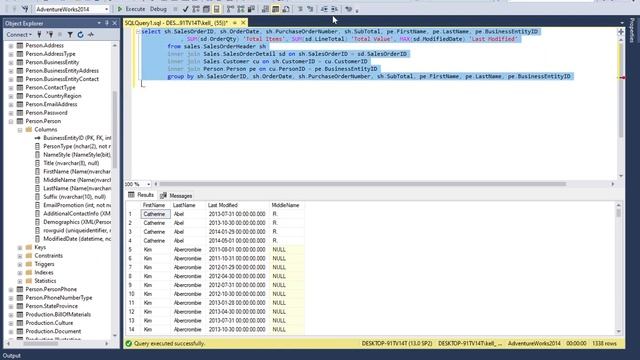Click the Results to File toolbar icon
The image size is (640, 360).
pos(286,9)
